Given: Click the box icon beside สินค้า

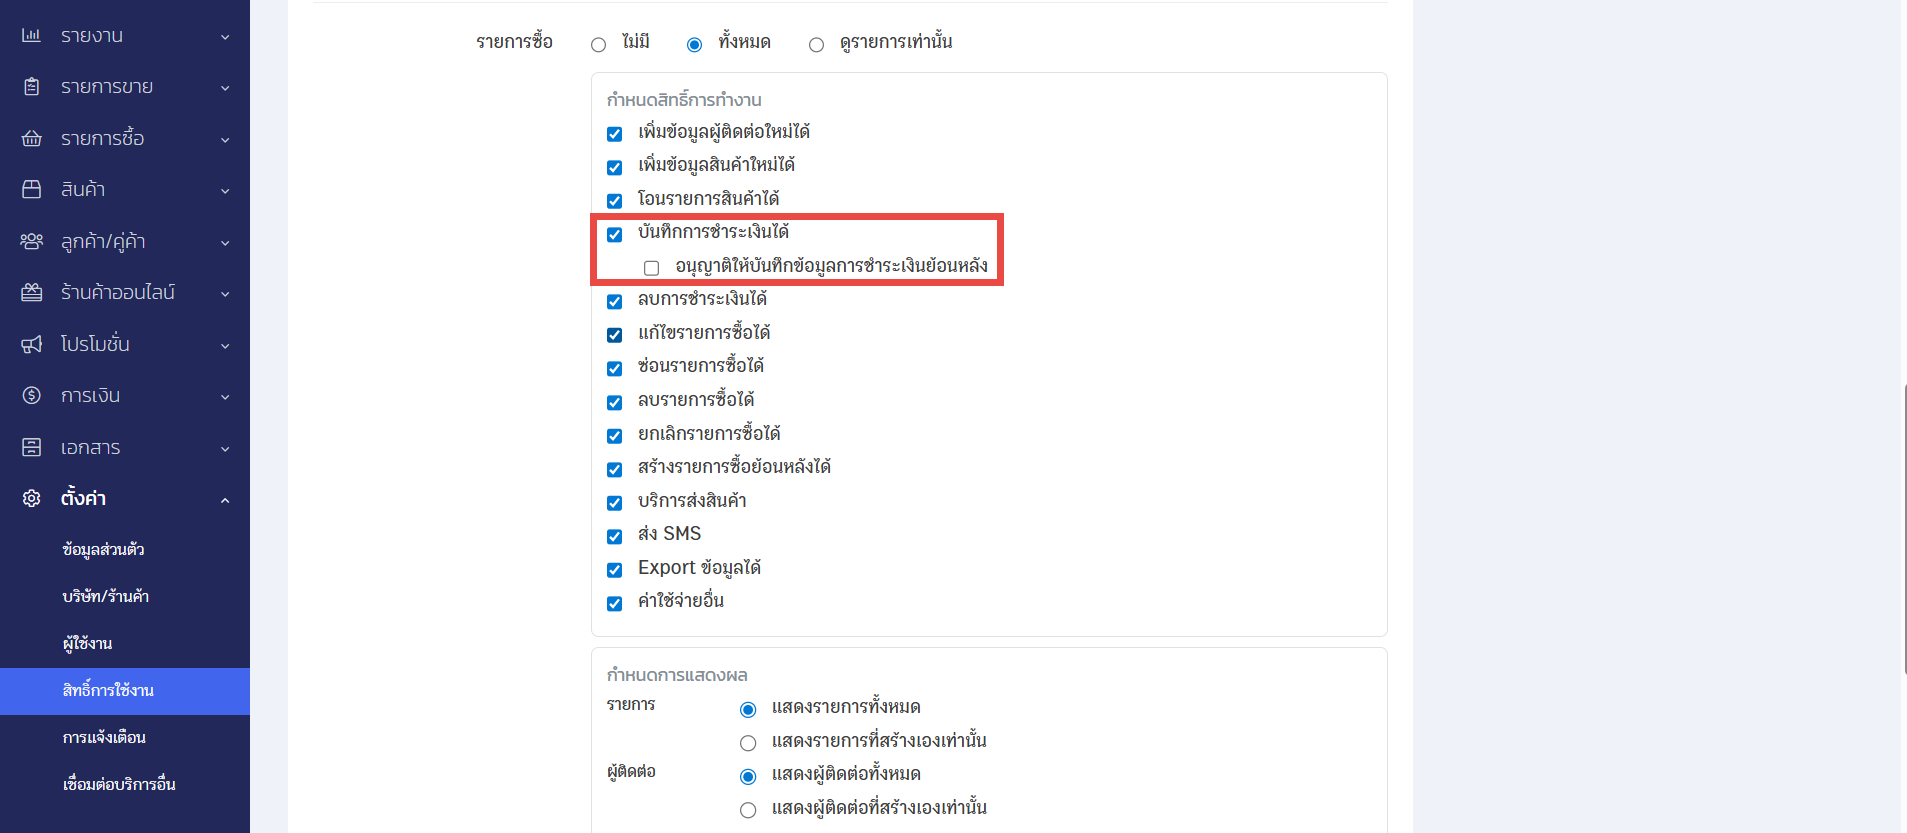Looking at the screenshot, I should [32, 190].
